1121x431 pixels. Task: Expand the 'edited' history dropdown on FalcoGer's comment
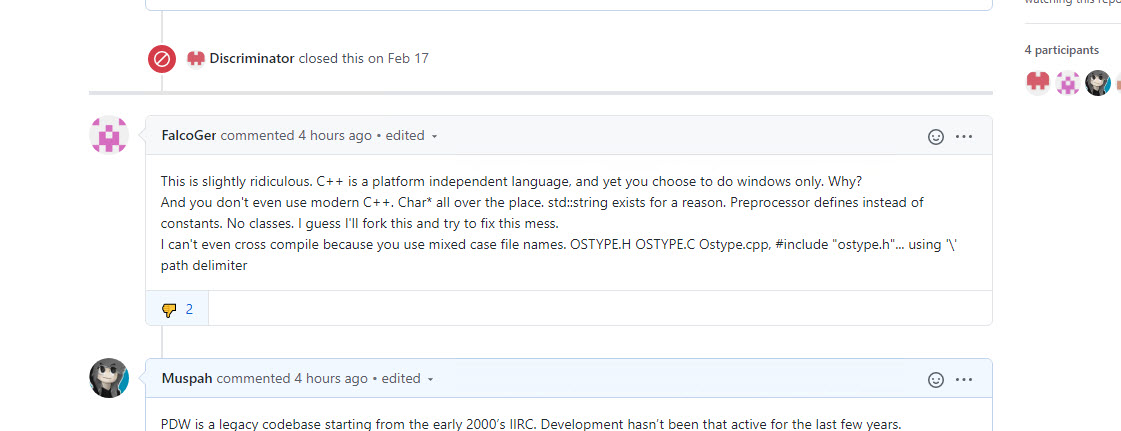tap(410, 136)
